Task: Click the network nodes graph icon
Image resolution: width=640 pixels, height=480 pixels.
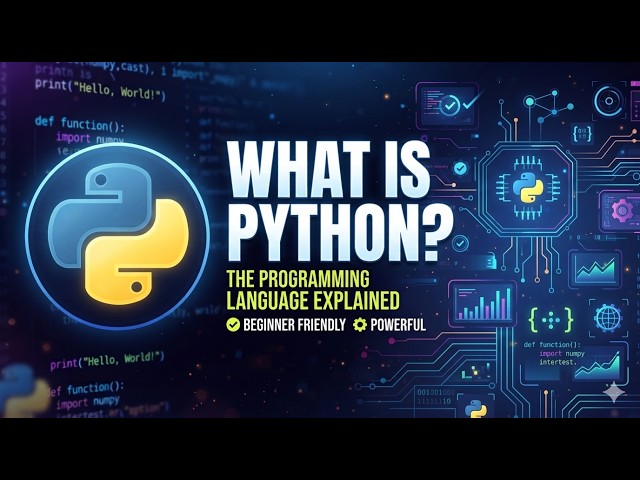Action: click(x=548, y=106)
